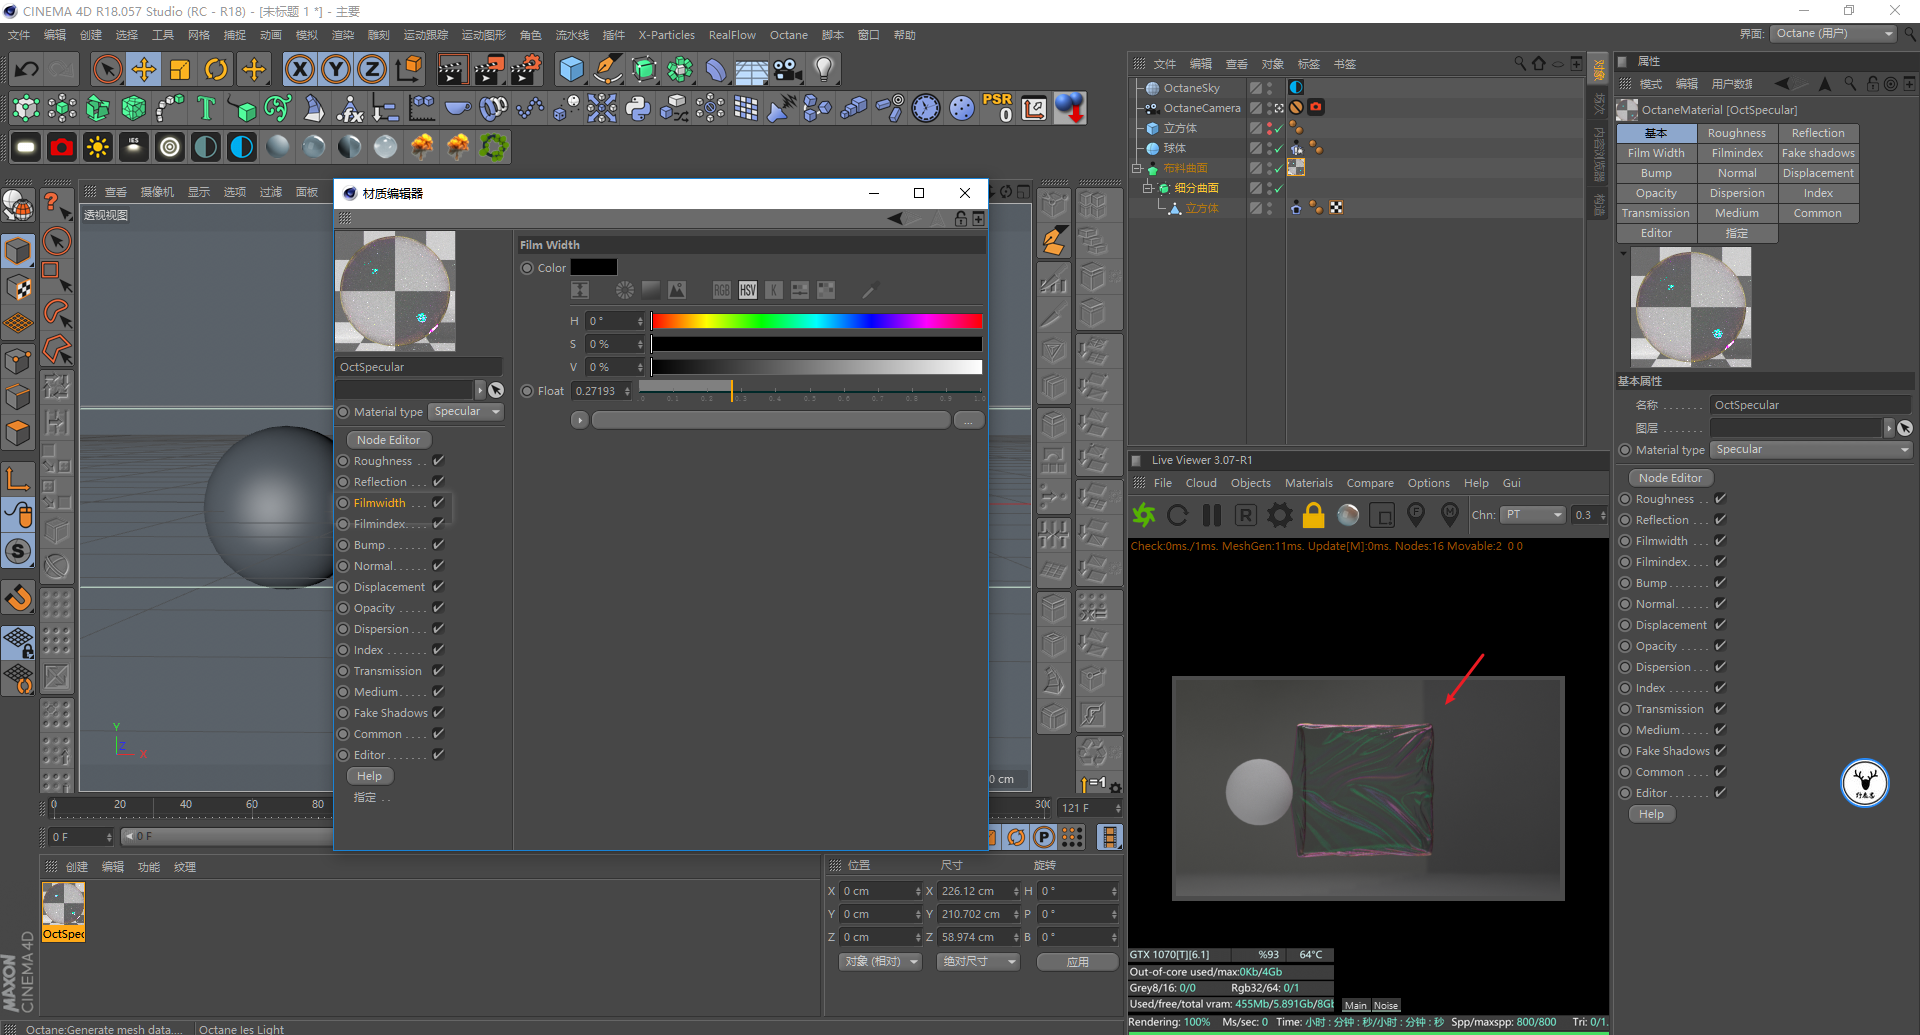Start Octane render in Live Viewer
Image resolution: width=1920 pixels, height=1035 pixels.
[x=1144, y=514]
